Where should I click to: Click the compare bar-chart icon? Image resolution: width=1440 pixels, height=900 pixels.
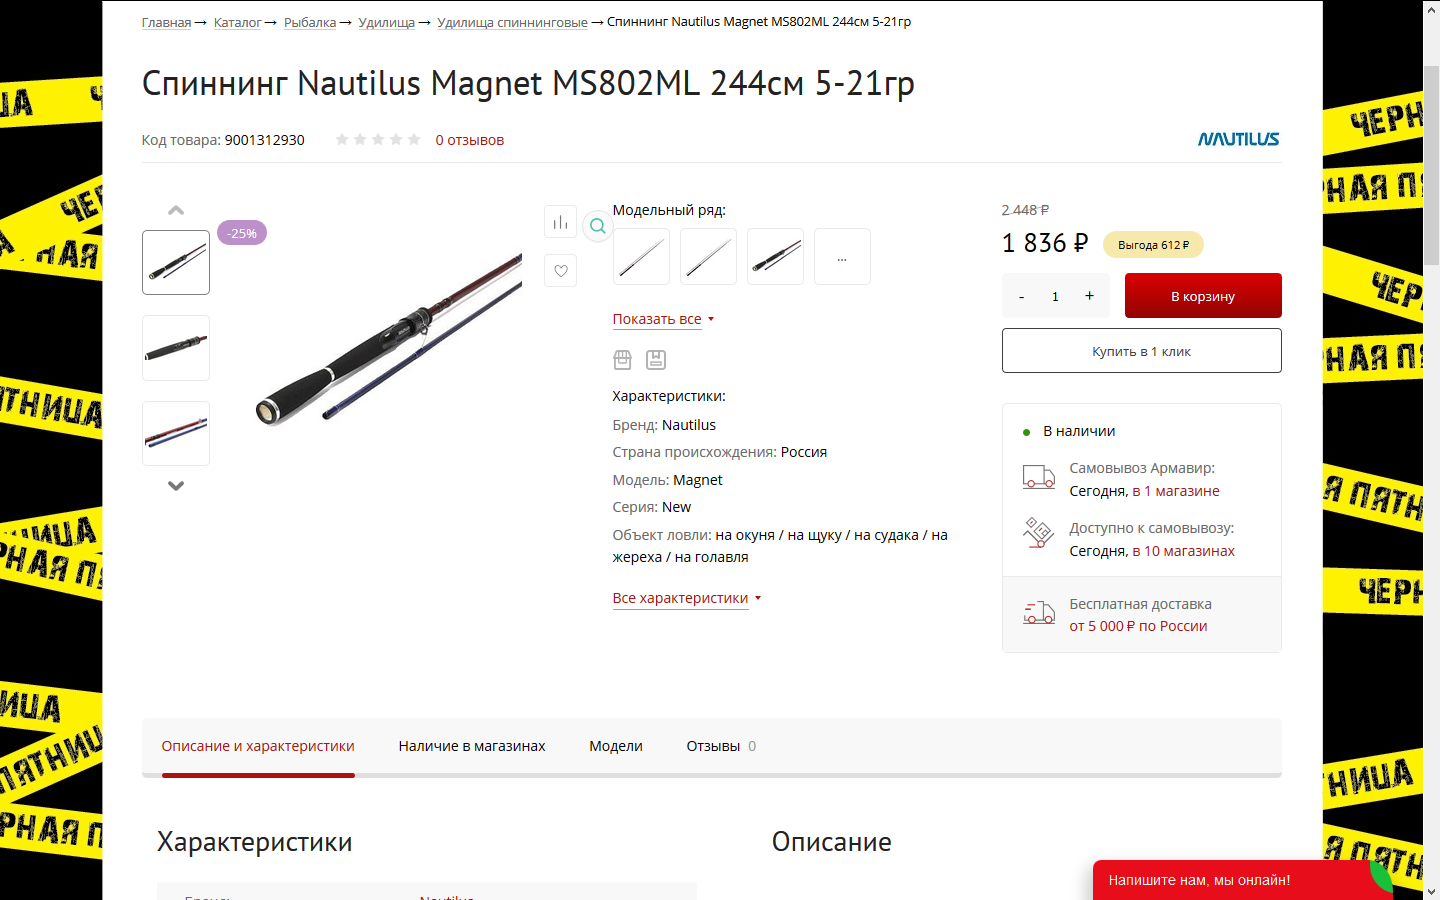coord(560,222)
